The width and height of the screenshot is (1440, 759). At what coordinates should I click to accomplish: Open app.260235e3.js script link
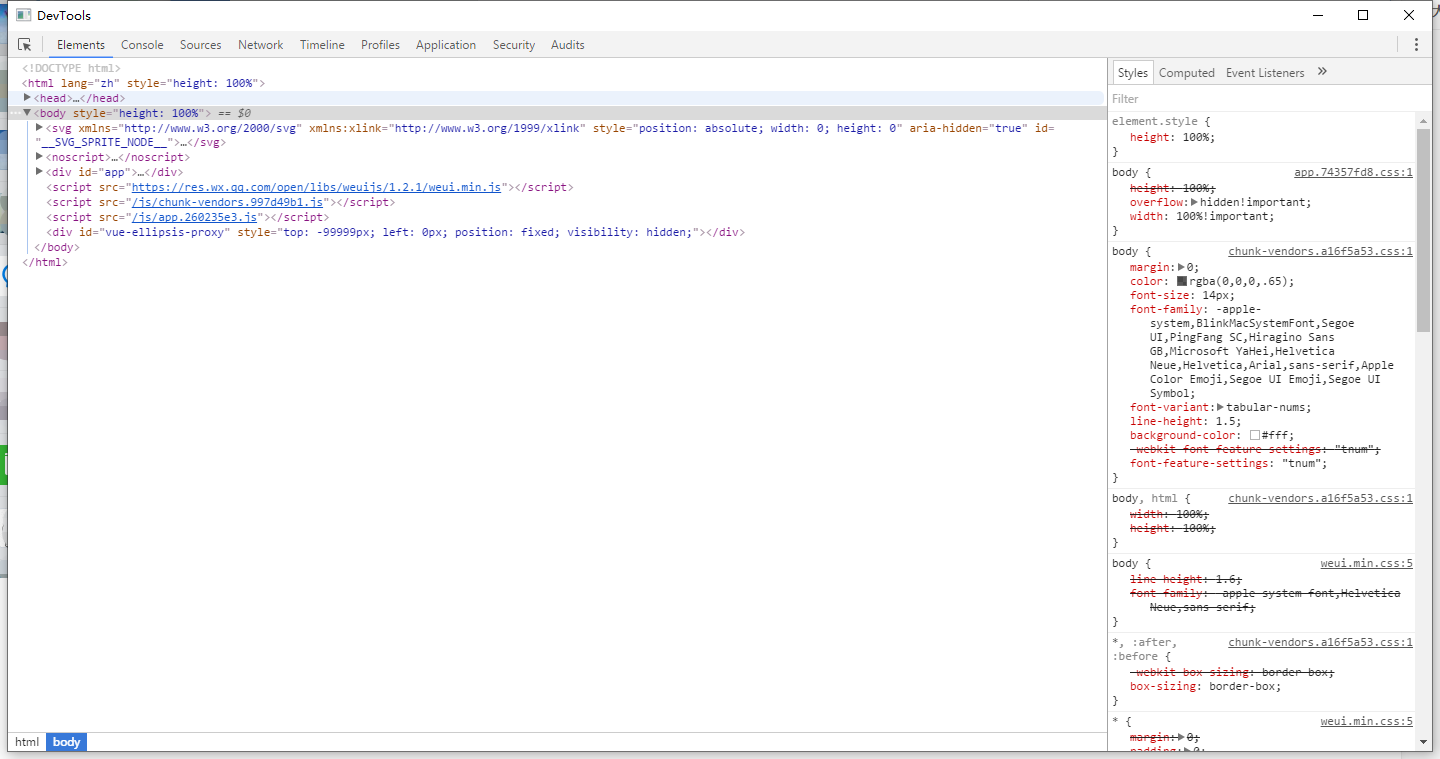pyautogui.click(x=195, y=217)
